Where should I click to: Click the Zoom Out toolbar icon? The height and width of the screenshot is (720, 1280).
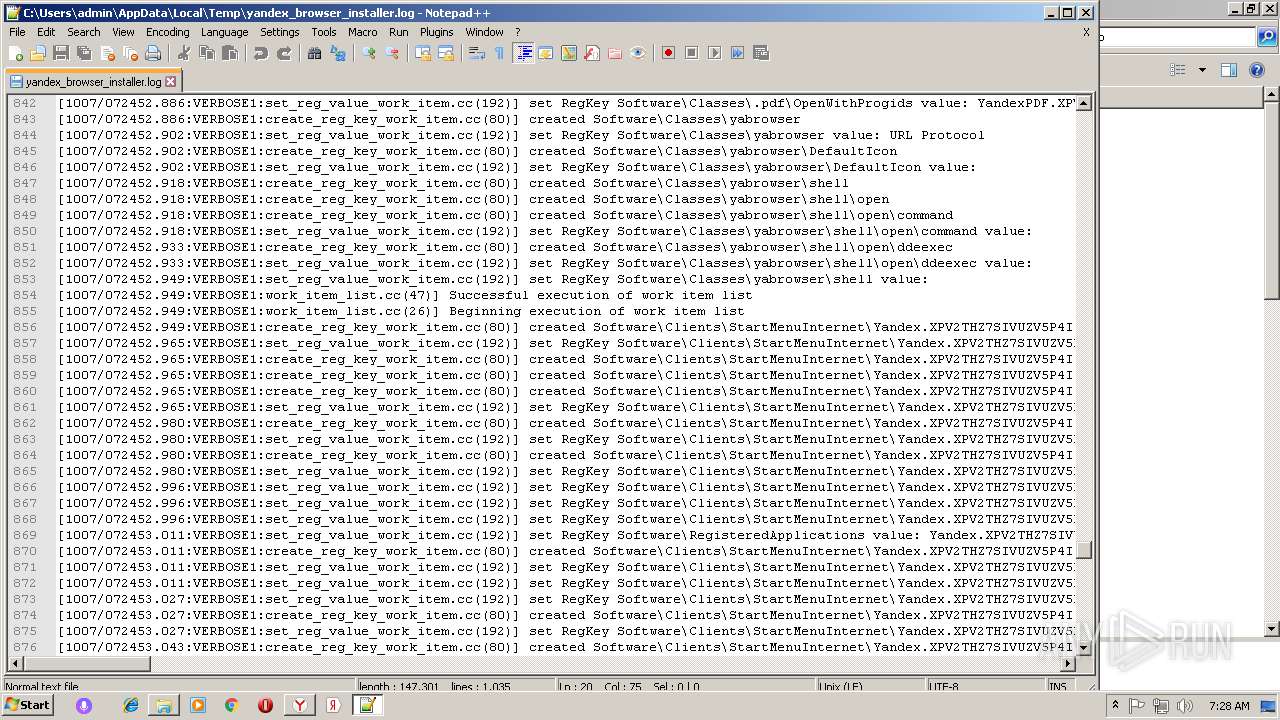[x=392, y=53]
